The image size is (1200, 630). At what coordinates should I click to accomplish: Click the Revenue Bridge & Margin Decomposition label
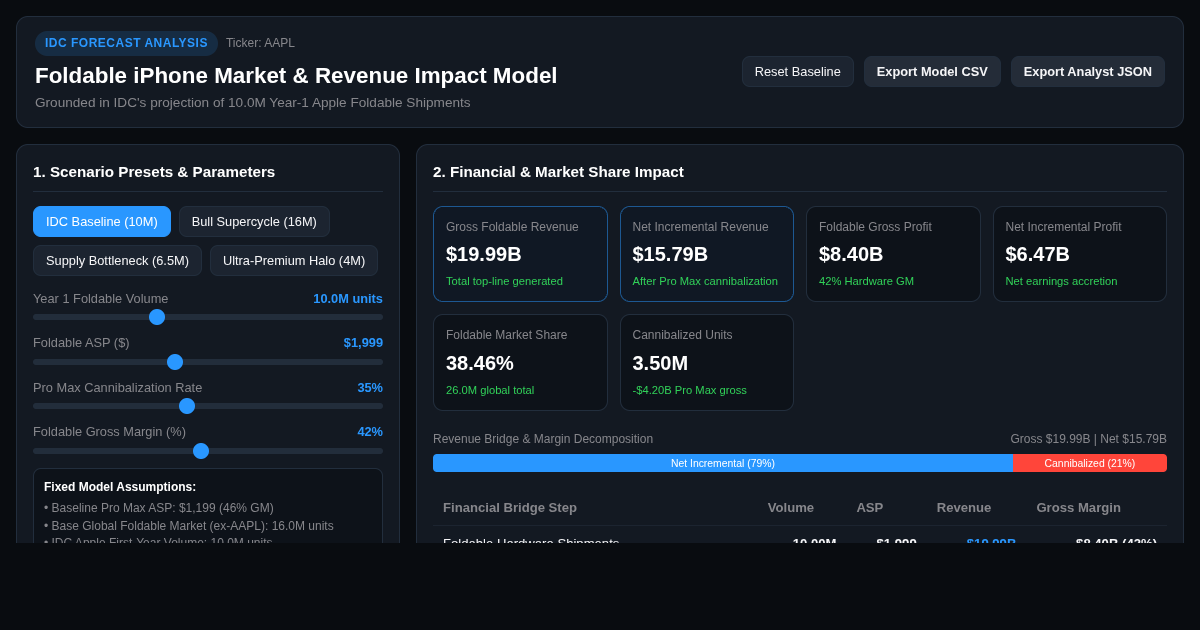[543, 439]
